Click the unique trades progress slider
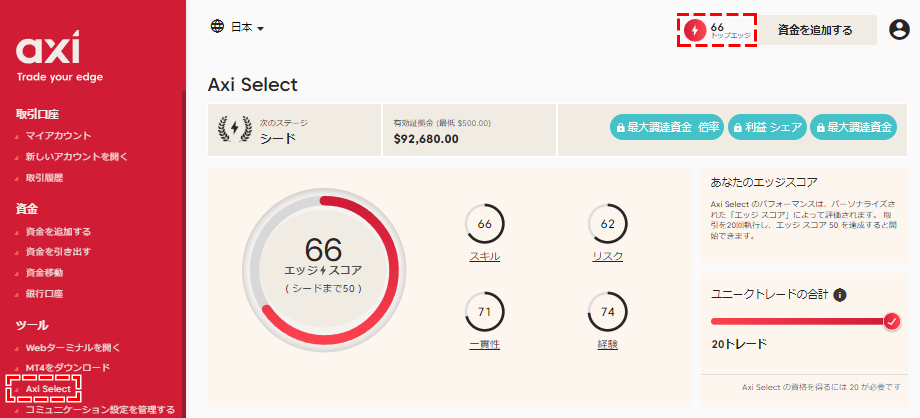Image resolution: width=920 pixels, height=418 pixels. click(801, 321)
